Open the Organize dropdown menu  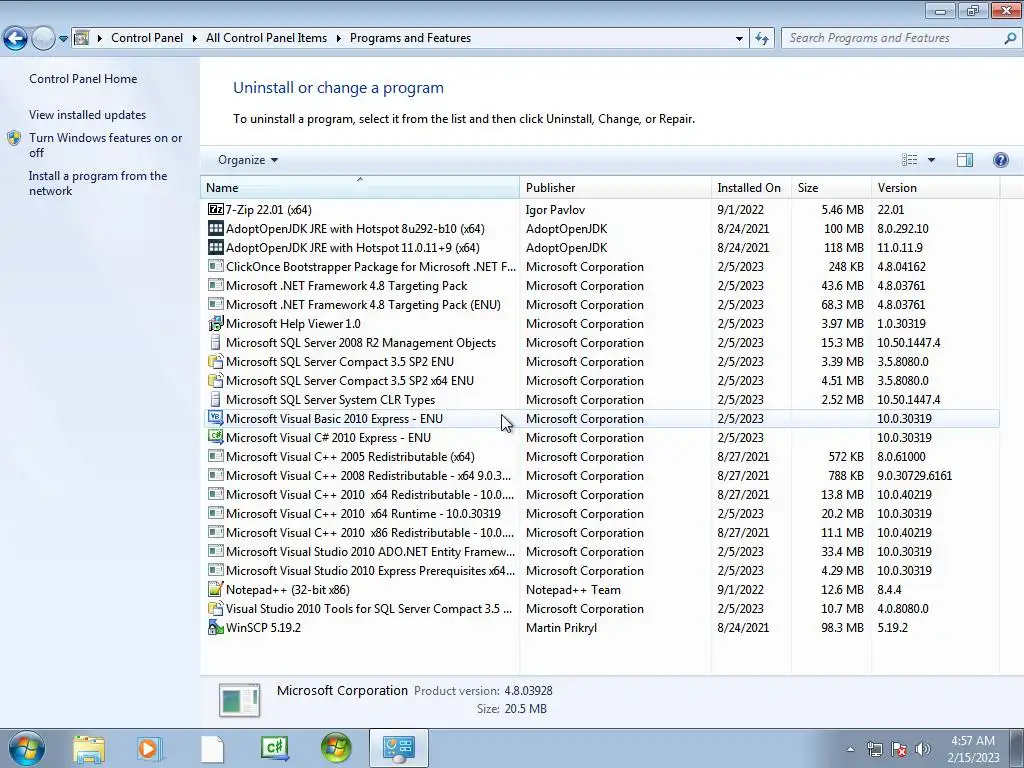(x=248, y=160)
